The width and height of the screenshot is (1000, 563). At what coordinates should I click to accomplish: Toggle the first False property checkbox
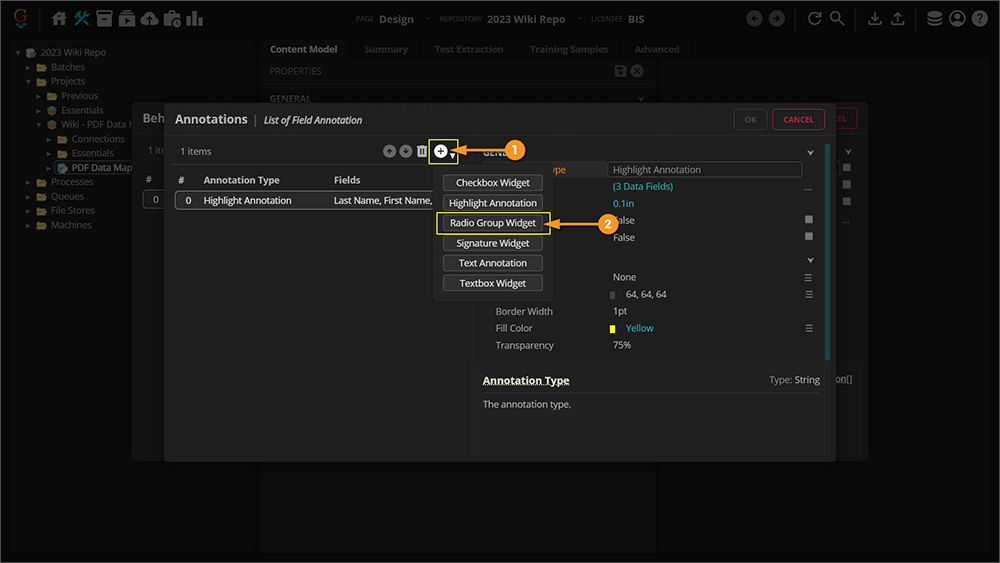click(809, 220)
